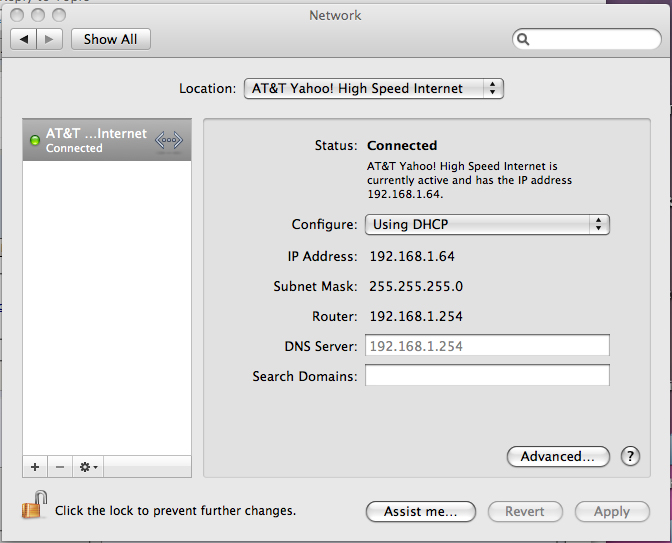Click the Location: label
Screen dimensions: 672x543
[x=207, y=89]
